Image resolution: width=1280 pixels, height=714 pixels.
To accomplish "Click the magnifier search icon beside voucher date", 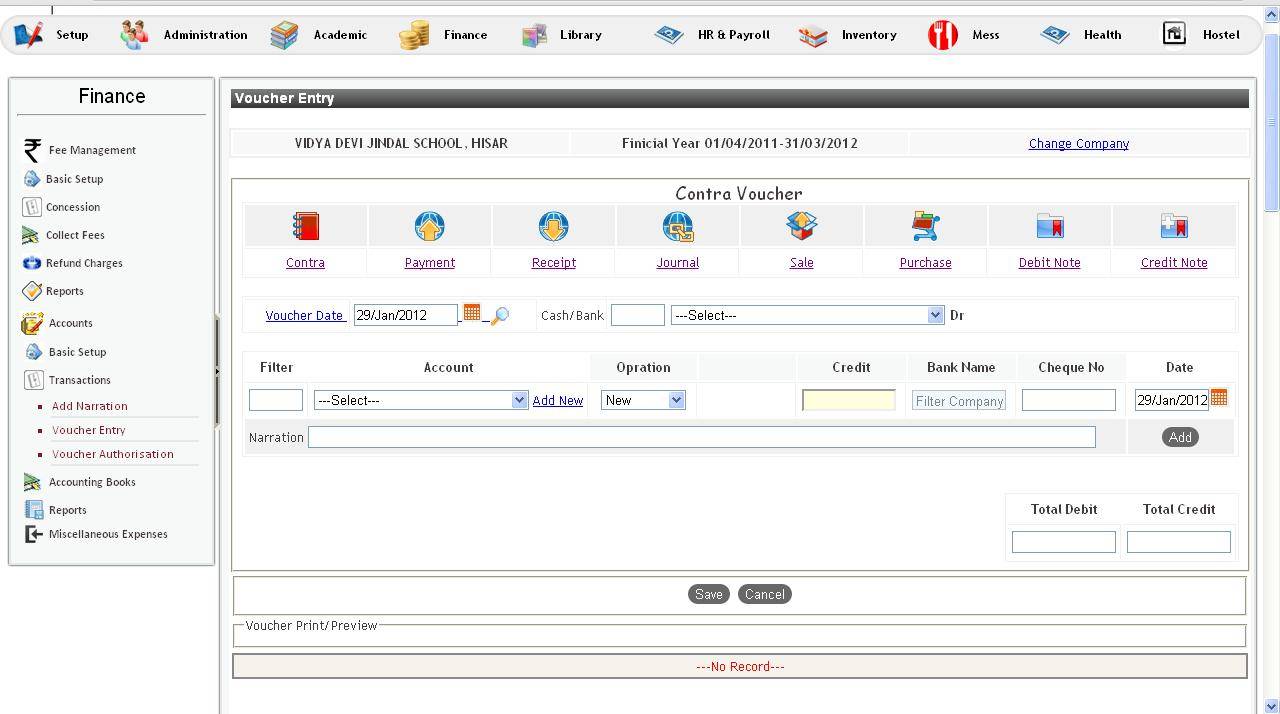I will click(500, 316).
